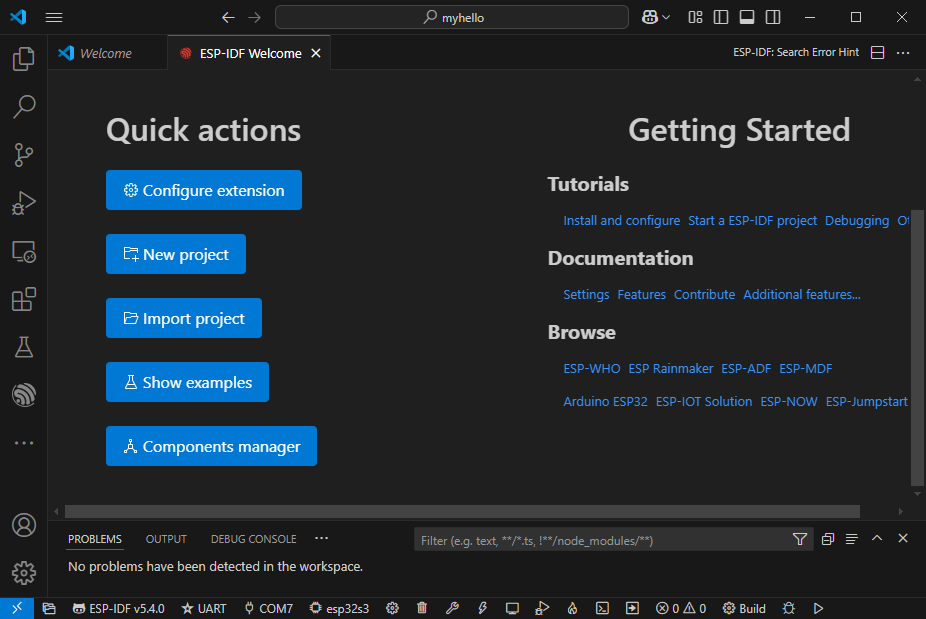This screenshot has width=926, height=619.
Task: Click the Monitor Device screen icon
Action: tap(512, 608)
